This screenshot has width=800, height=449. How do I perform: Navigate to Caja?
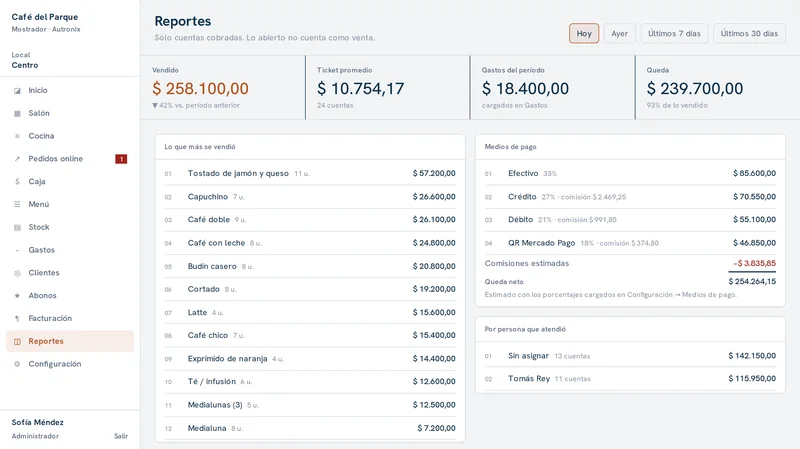pyautogui.click(x=70, y=182)
